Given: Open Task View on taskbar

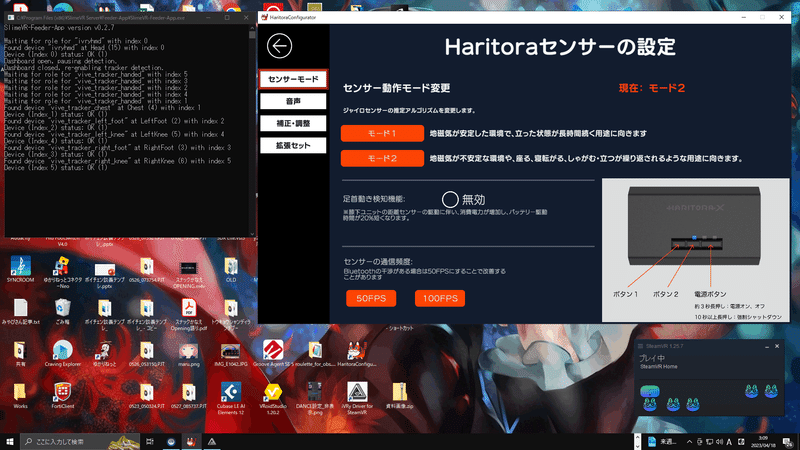Looking at the screenshot, I should [149, 441].
